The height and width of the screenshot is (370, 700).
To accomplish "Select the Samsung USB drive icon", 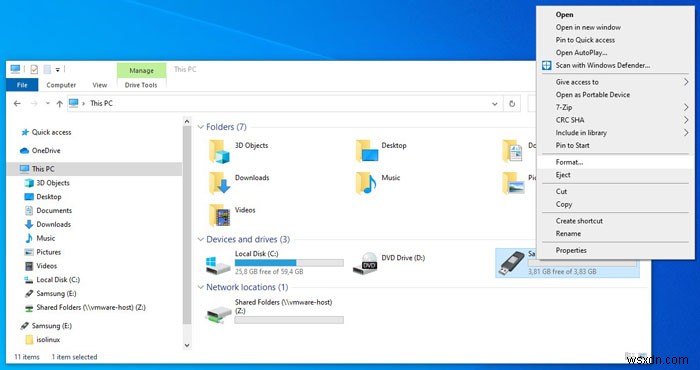I will 511,263.
